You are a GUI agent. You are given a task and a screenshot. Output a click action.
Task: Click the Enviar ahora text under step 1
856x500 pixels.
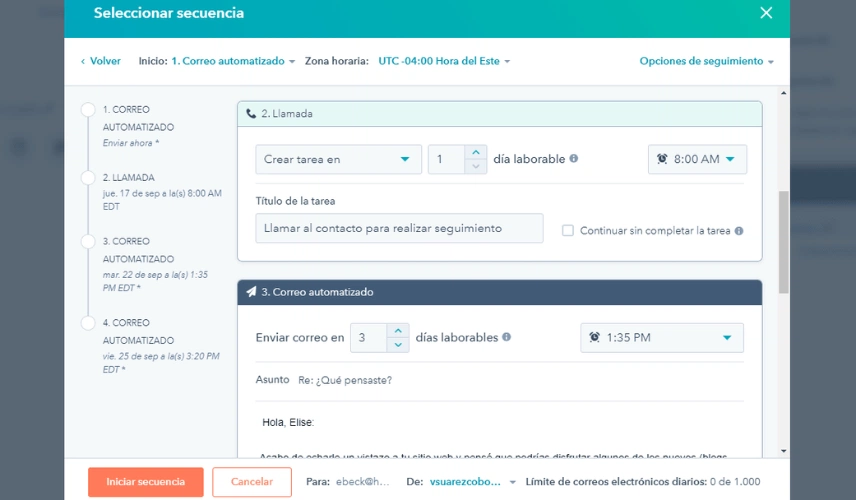(131, 143)
